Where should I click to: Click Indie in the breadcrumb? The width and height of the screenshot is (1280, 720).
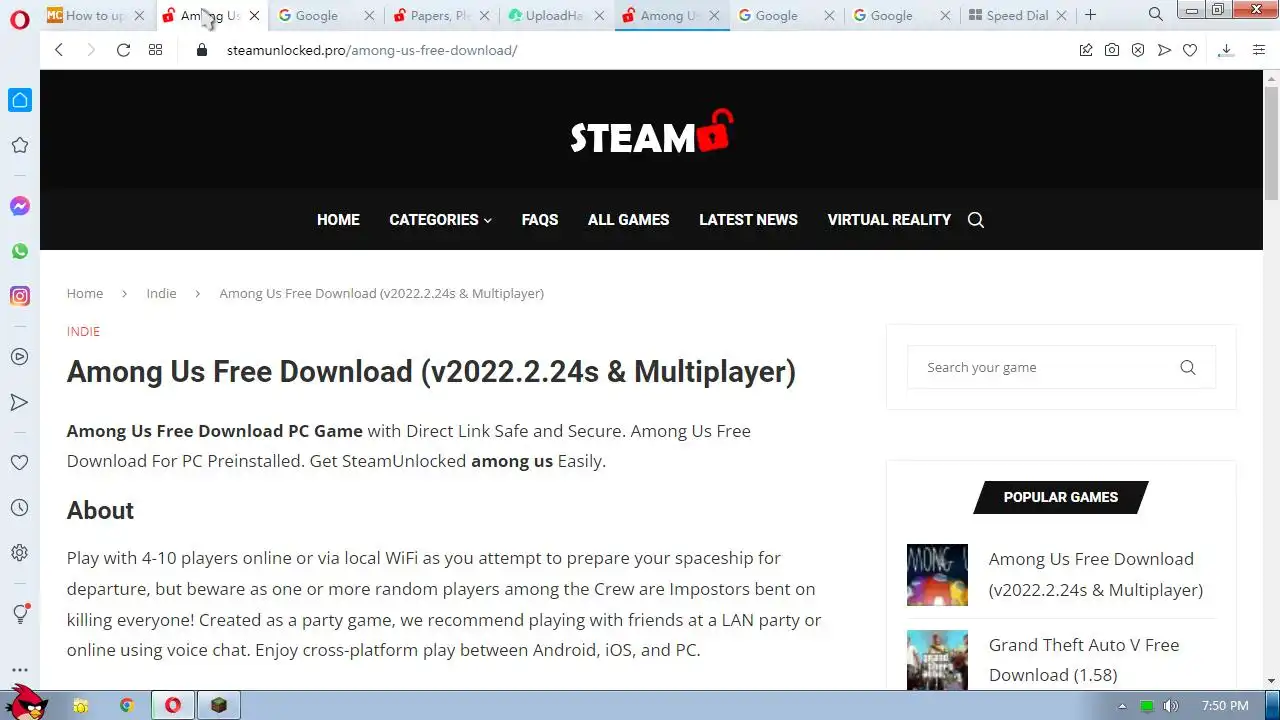161,293
